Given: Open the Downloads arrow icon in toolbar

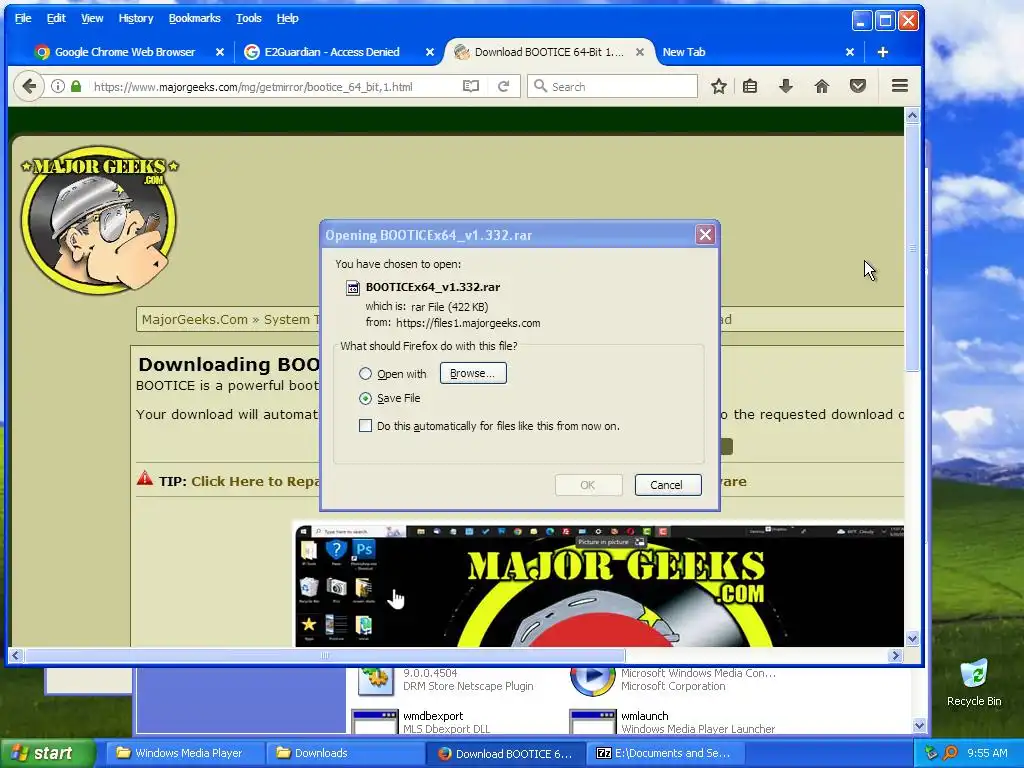Looking at the screenshot, I should point(786,86).
